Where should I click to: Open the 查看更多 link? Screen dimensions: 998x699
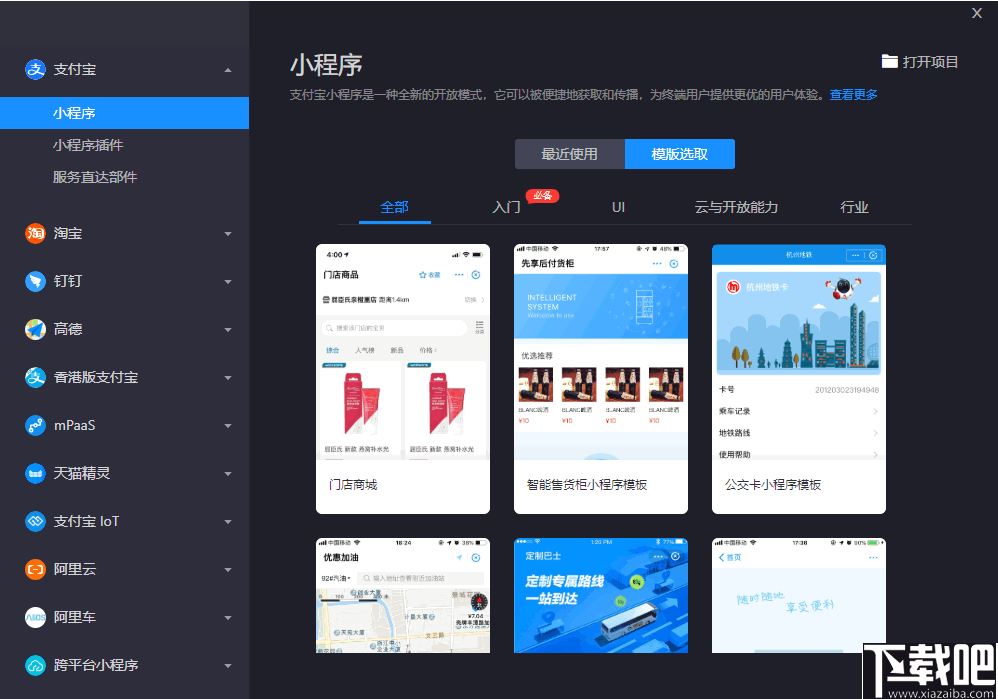click(851, 94)
